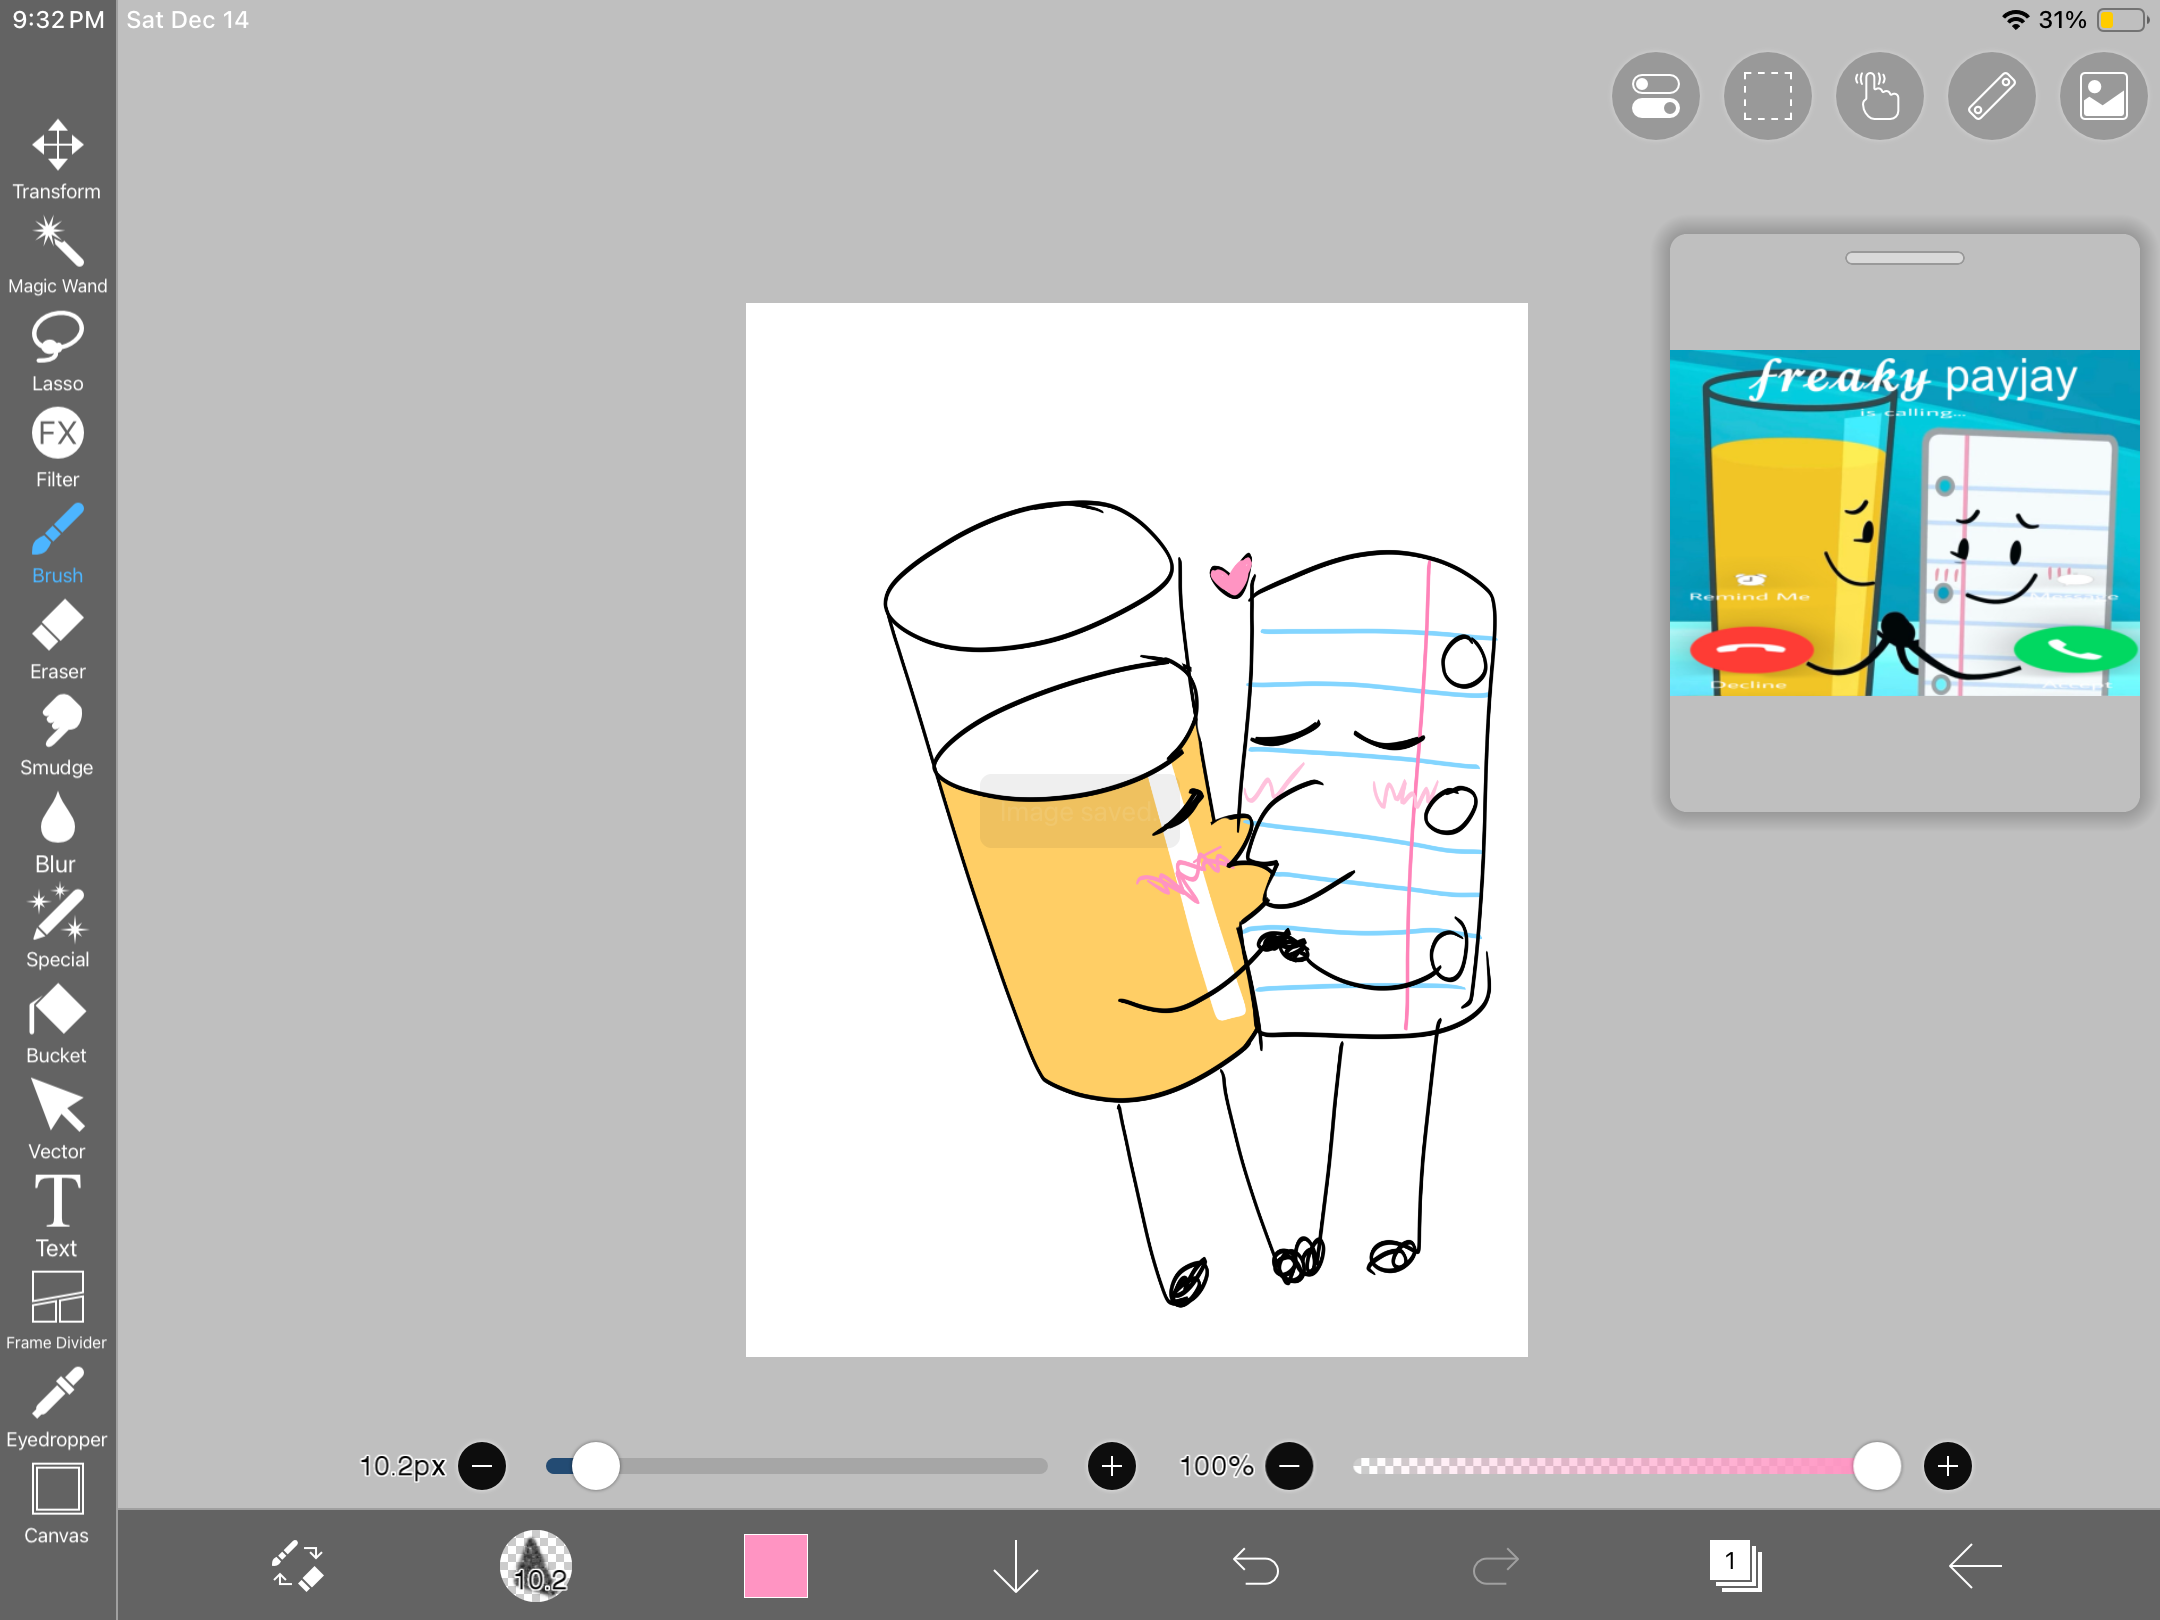Increase brush thickness with plus button
Image resolution: width=2160 pixels, height=1620 pixels.
tap(1111, 1466)
